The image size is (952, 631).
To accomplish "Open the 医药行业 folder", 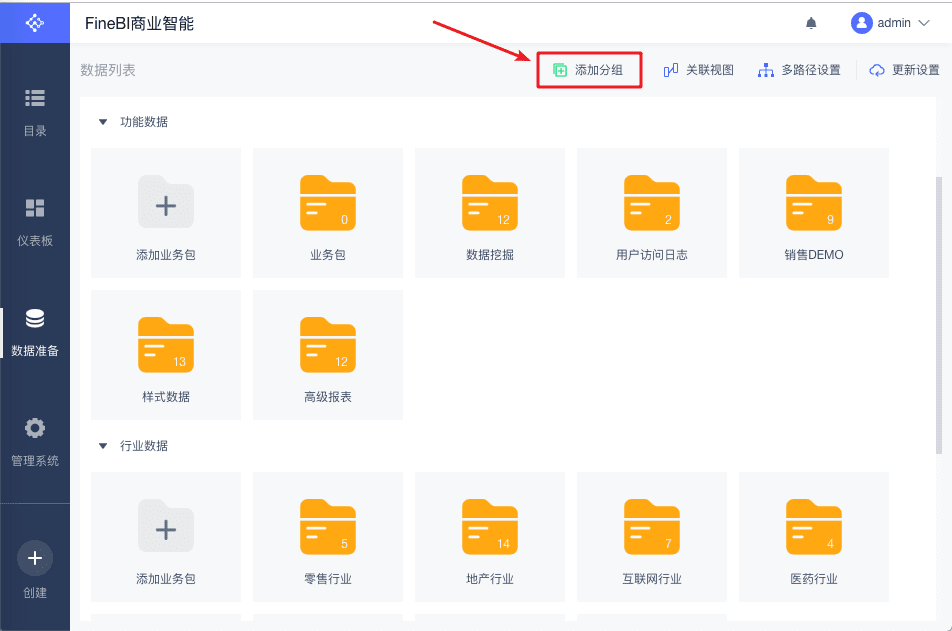I will pos(814,537).
